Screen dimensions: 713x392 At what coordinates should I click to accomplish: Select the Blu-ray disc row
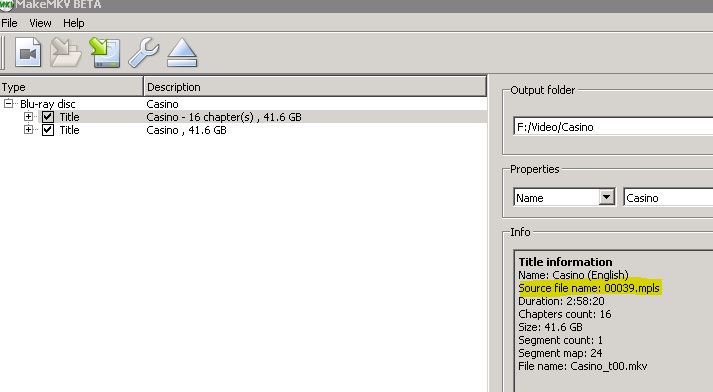243,104
